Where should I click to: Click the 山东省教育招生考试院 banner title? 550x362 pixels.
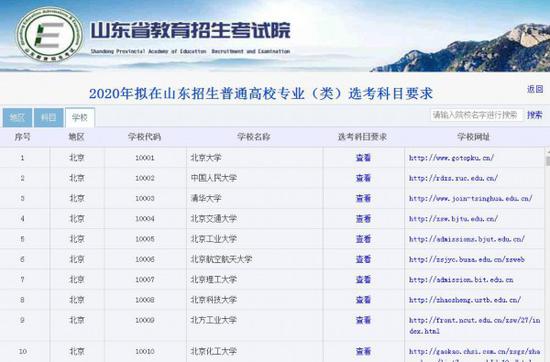pyautogui.click(x=190, y=31)
